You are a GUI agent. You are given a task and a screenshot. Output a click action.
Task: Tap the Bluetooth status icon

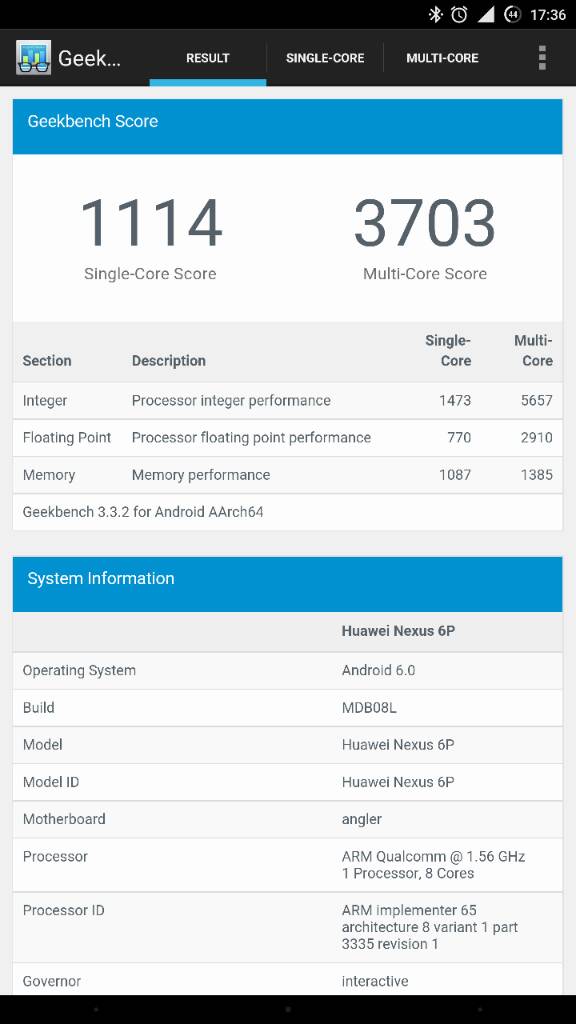[435, 14]
